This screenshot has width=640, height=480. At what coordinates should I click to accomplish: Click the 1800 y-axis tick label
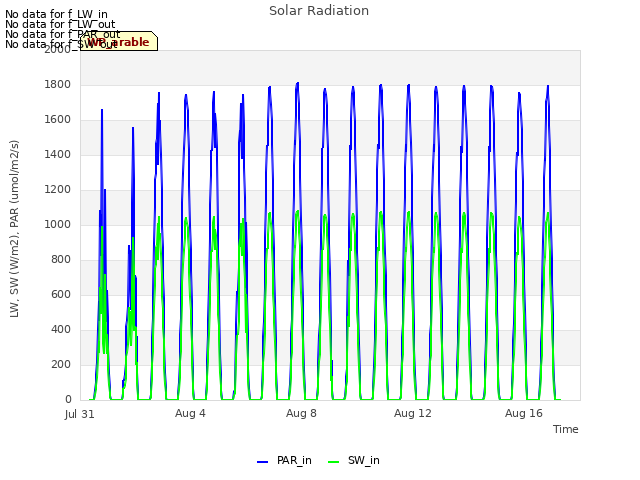[x=58, y=84]
